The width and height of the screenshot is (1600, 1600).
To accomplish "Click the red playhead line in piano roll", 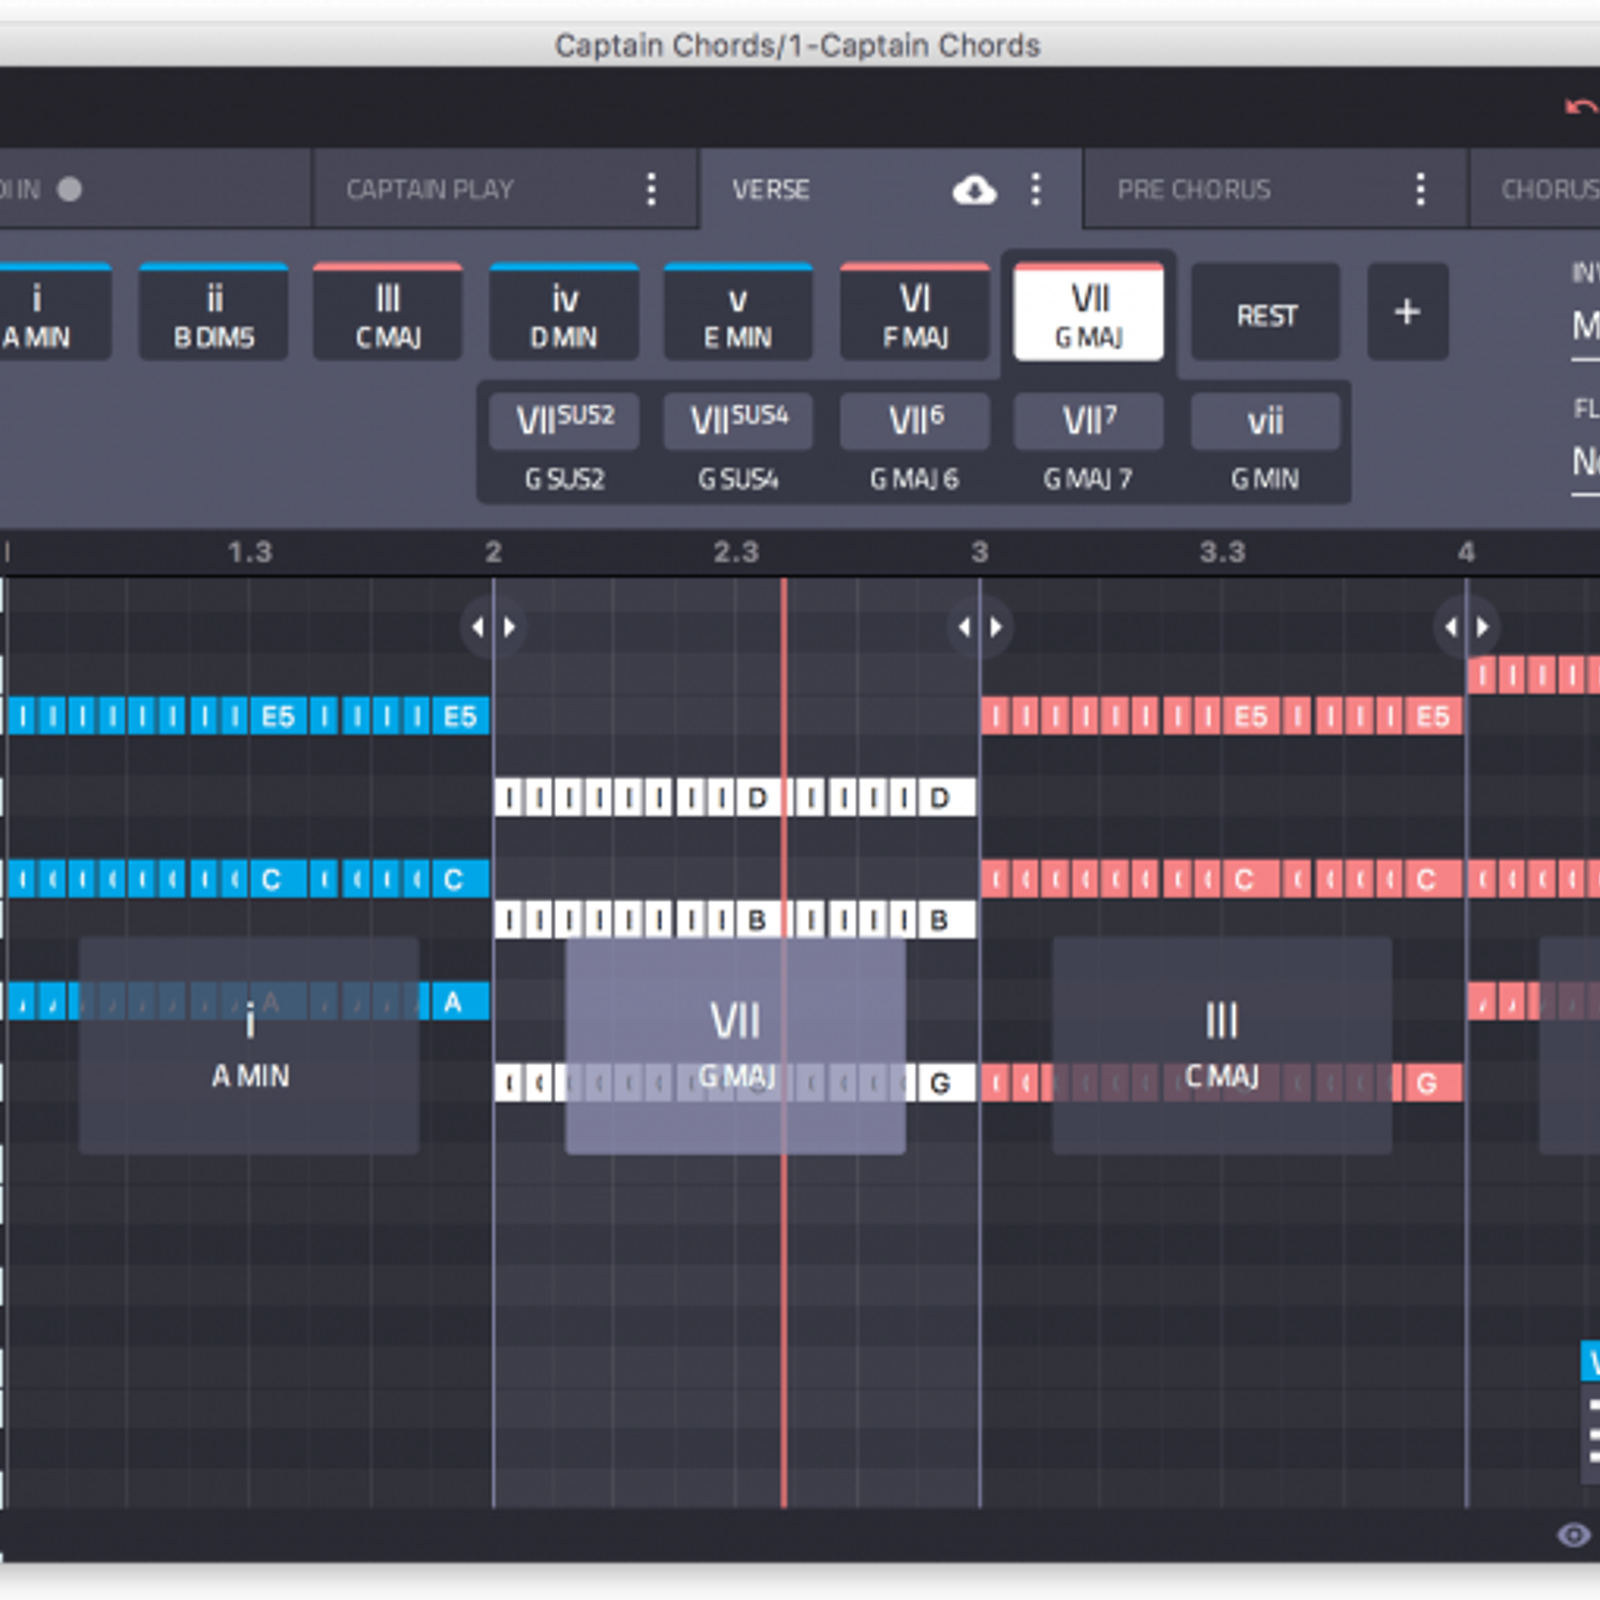I will pos(784,1040).
